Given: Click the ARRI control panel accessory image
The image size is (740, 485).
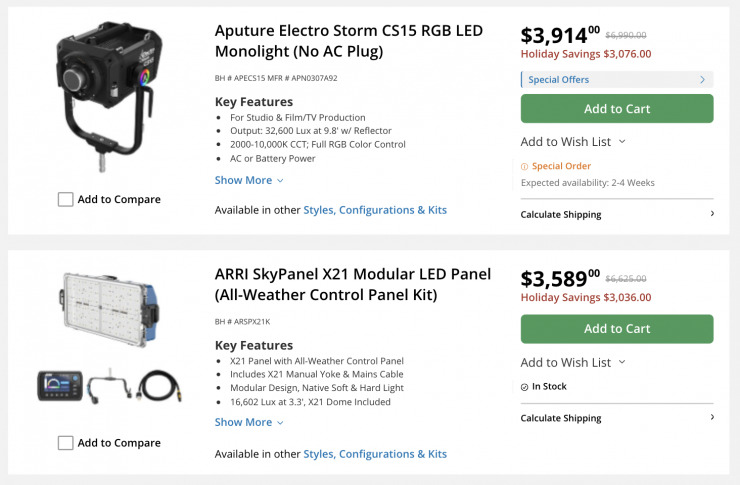Looking at the screenshot, I should click(x=60, y=386).
